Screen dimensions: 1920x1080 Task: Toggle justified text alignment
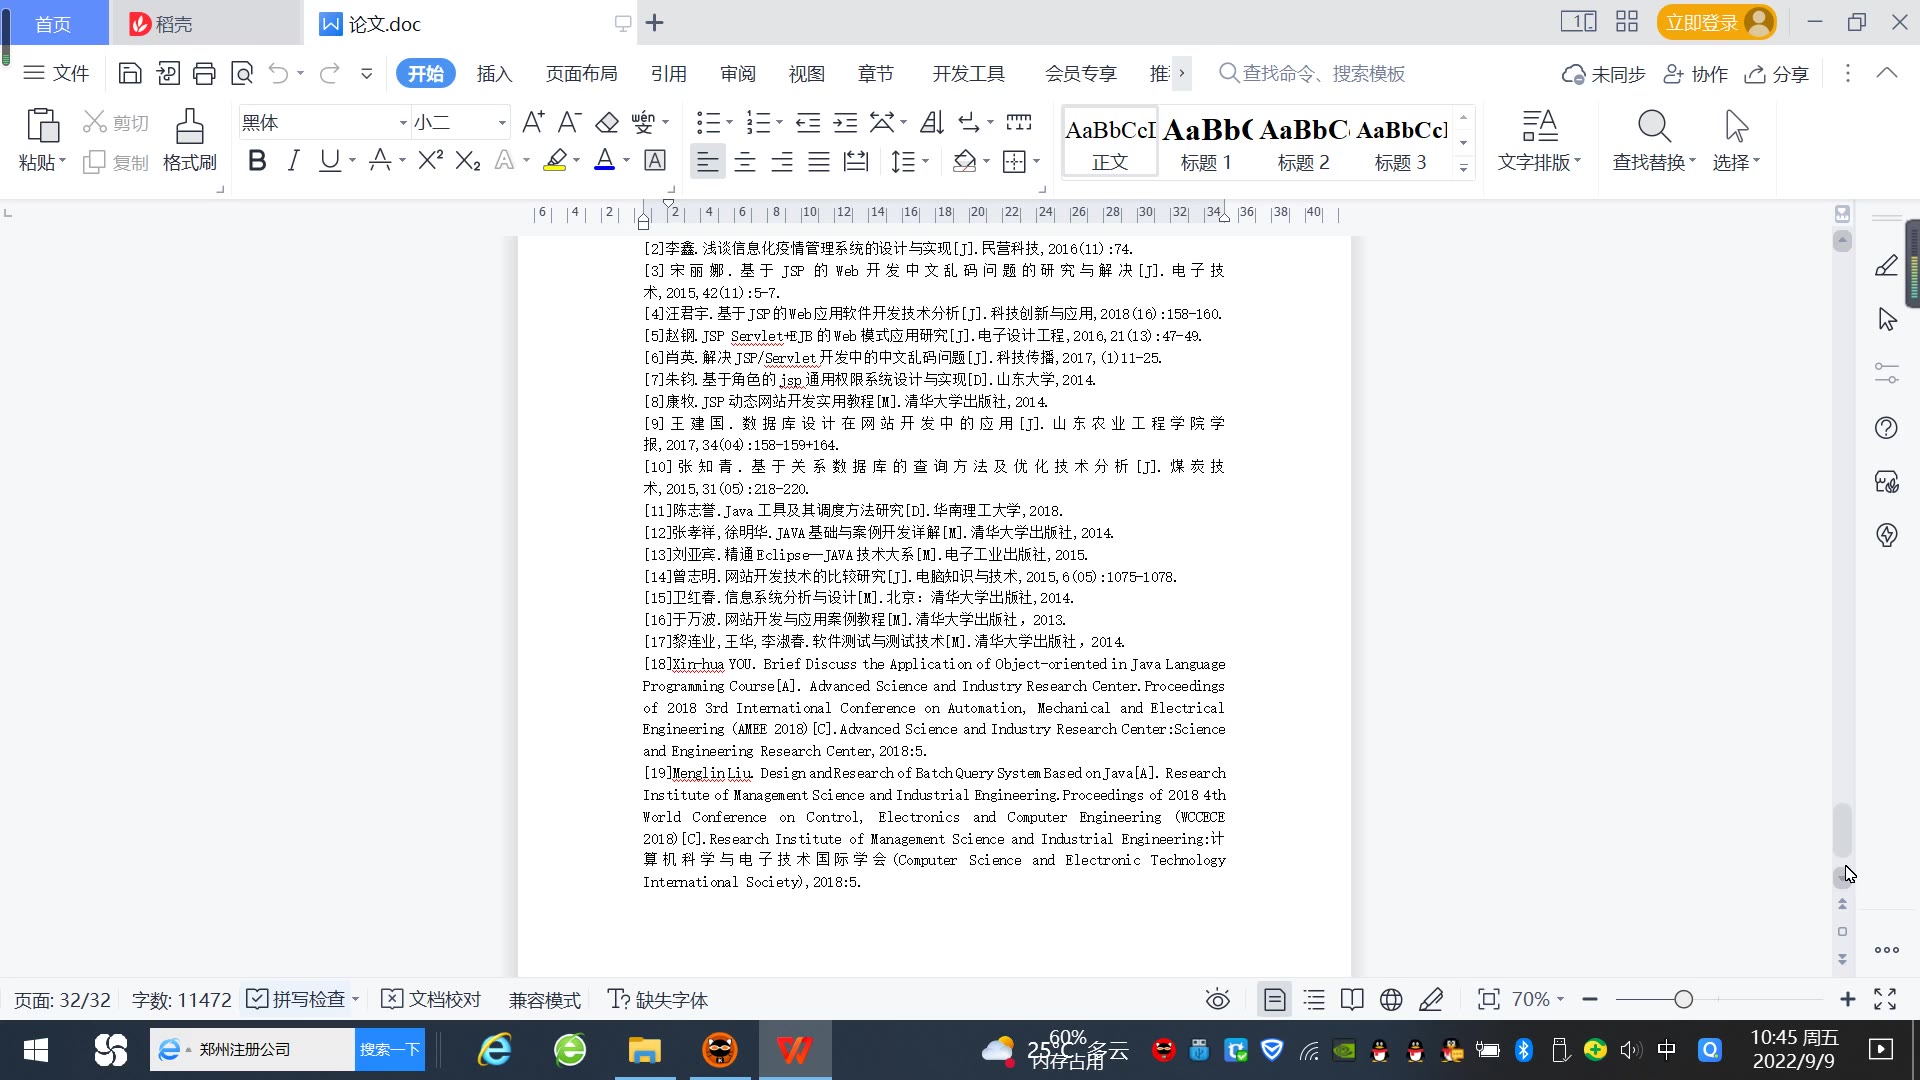[819, 161]
